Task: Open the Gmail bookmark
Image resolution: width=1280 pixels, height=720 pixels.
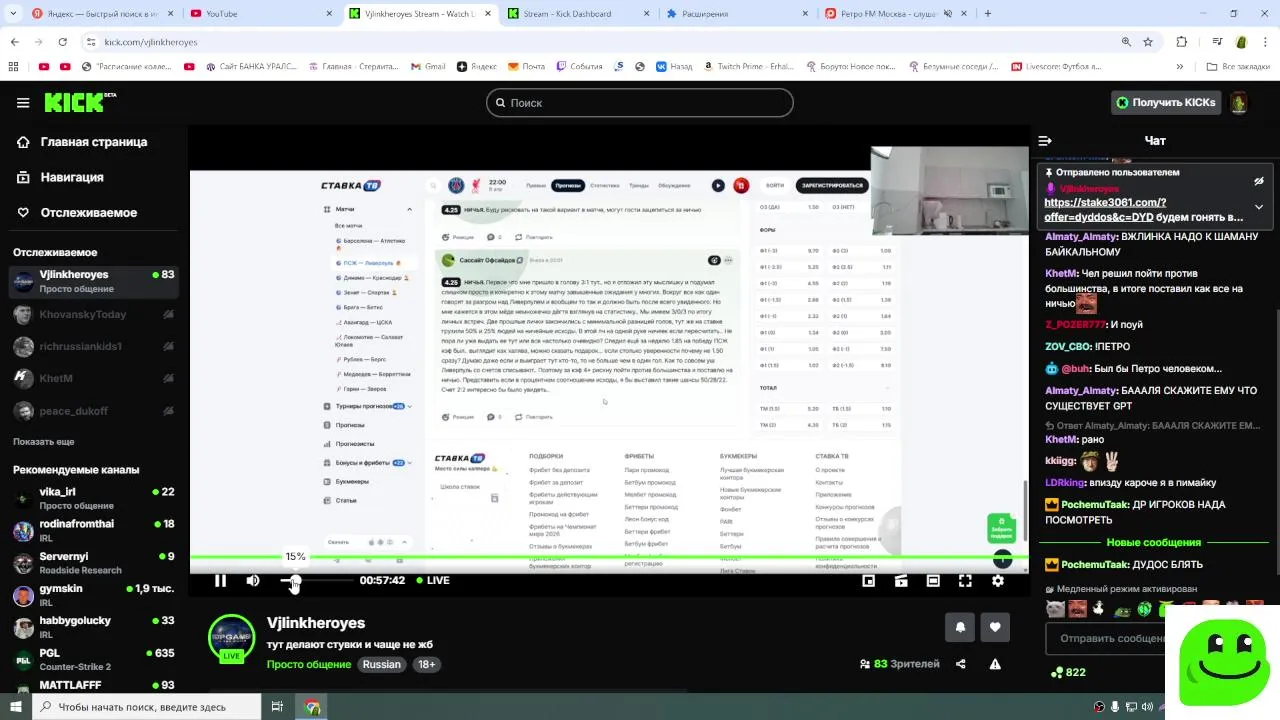Action: [427, 67]
